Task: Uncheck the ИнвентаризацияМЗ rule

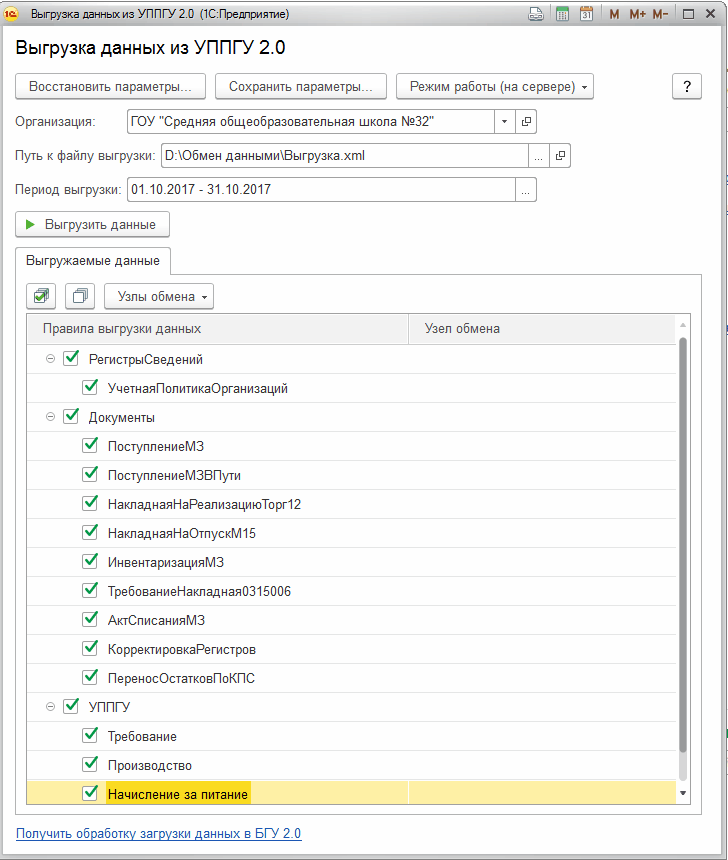Action: 90,562
